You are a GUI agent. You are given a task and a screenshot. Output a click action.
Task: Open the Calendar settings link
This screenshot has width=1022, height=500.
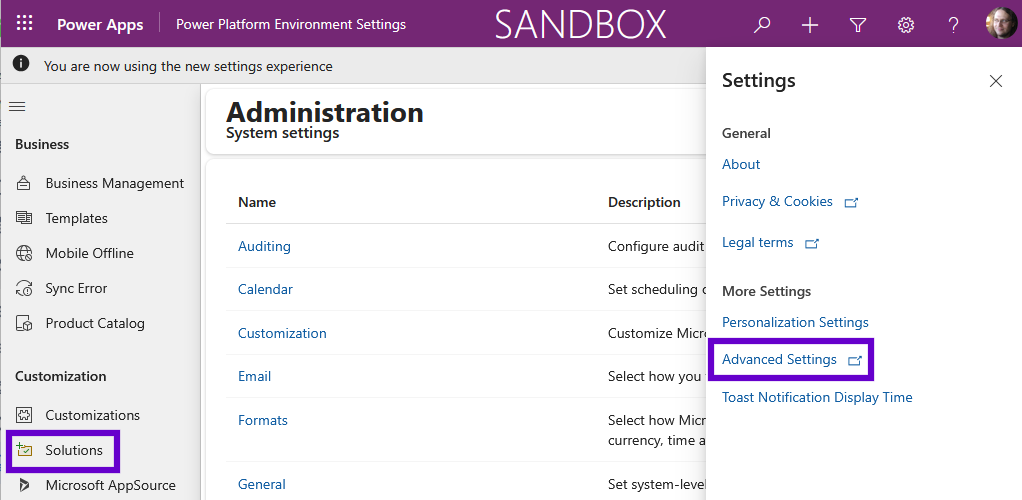(265, 289)
